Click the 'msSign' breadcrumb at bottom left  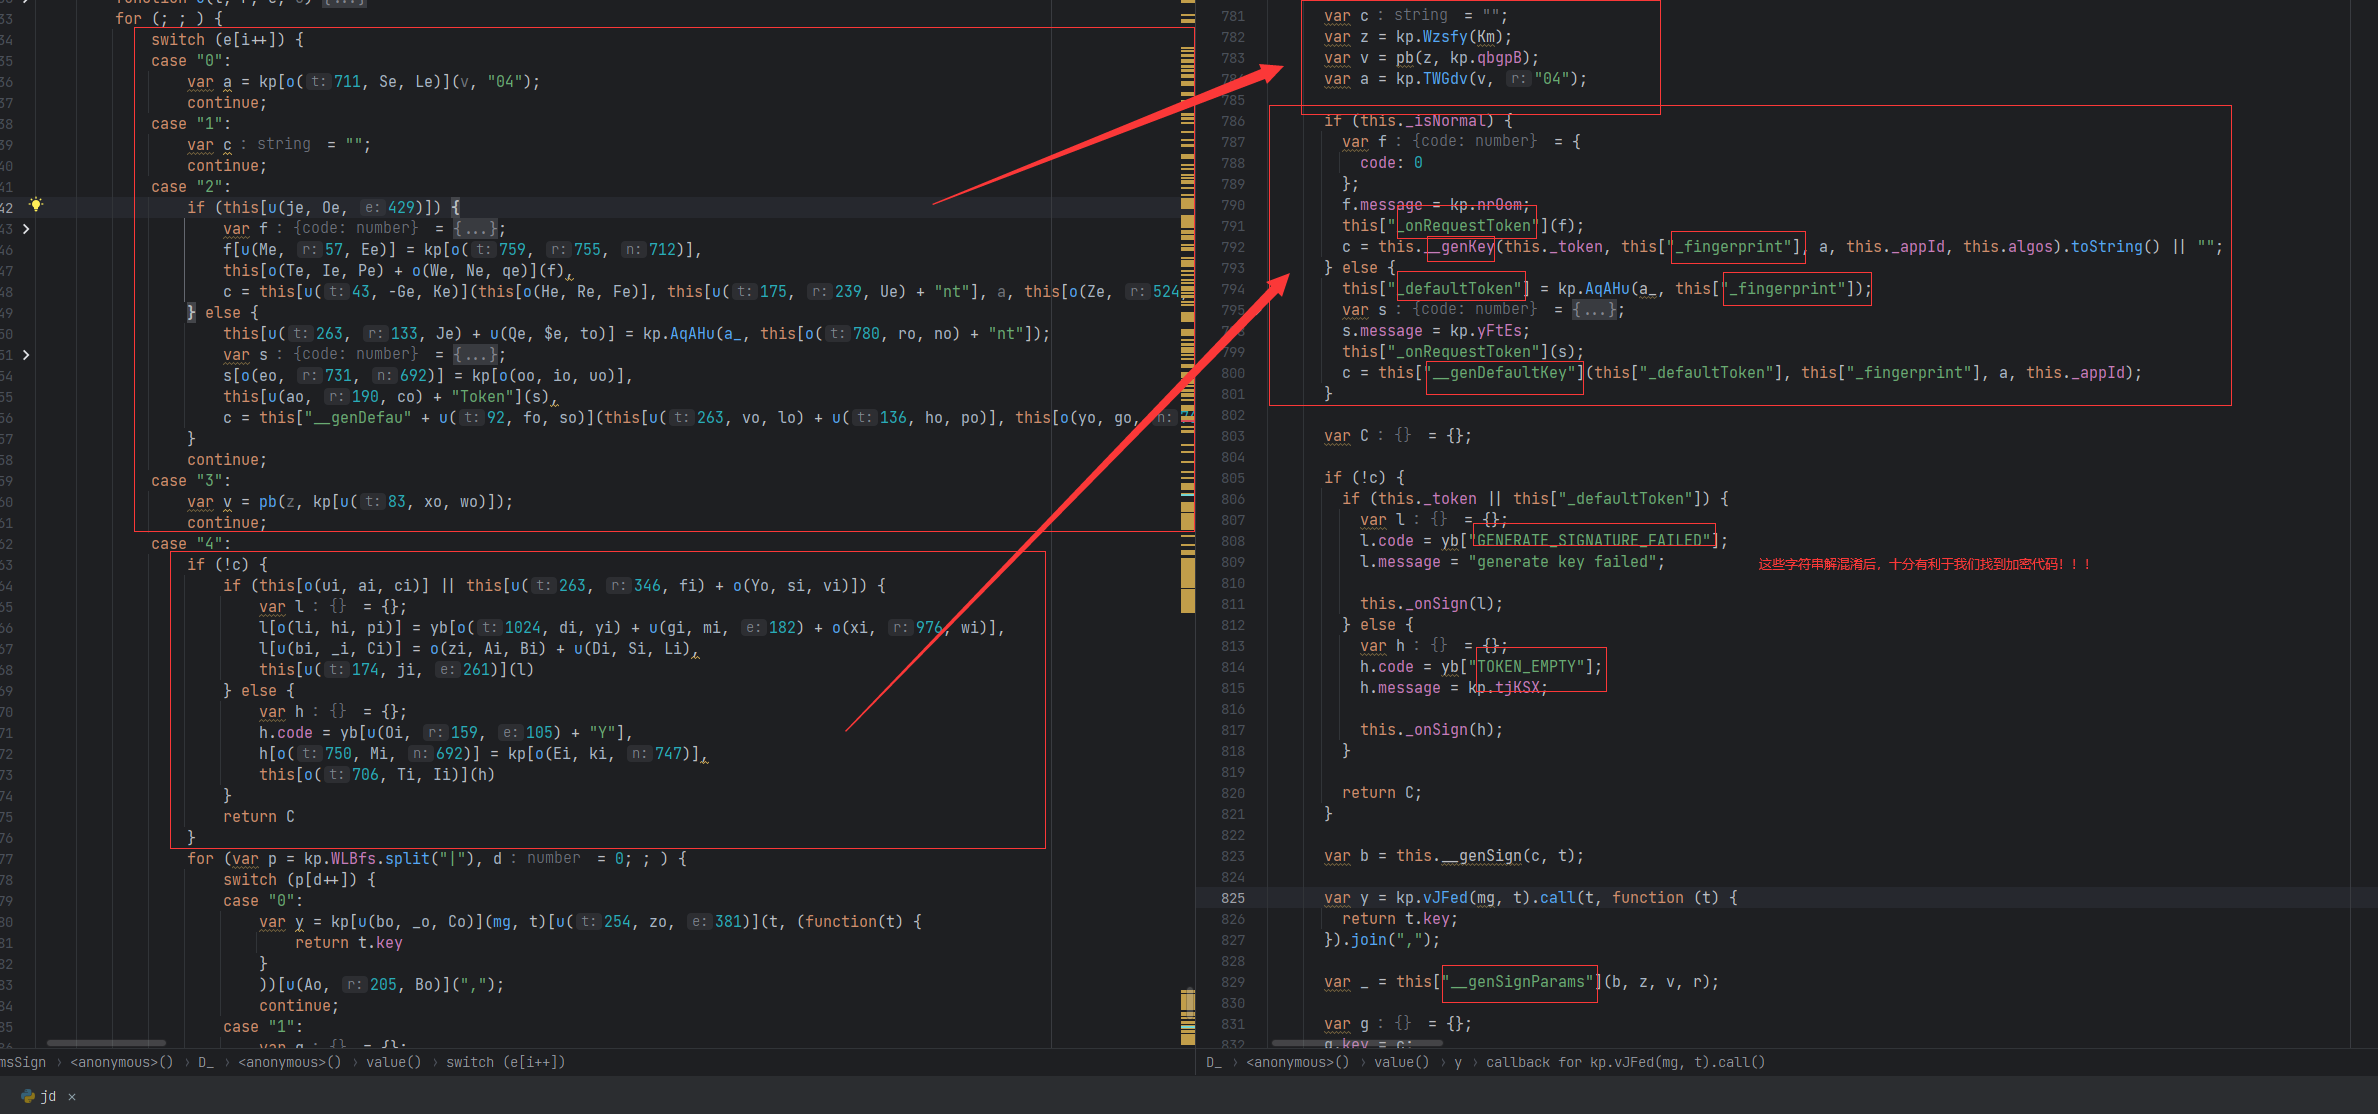pyautogui.click(x=22, y=1062)
